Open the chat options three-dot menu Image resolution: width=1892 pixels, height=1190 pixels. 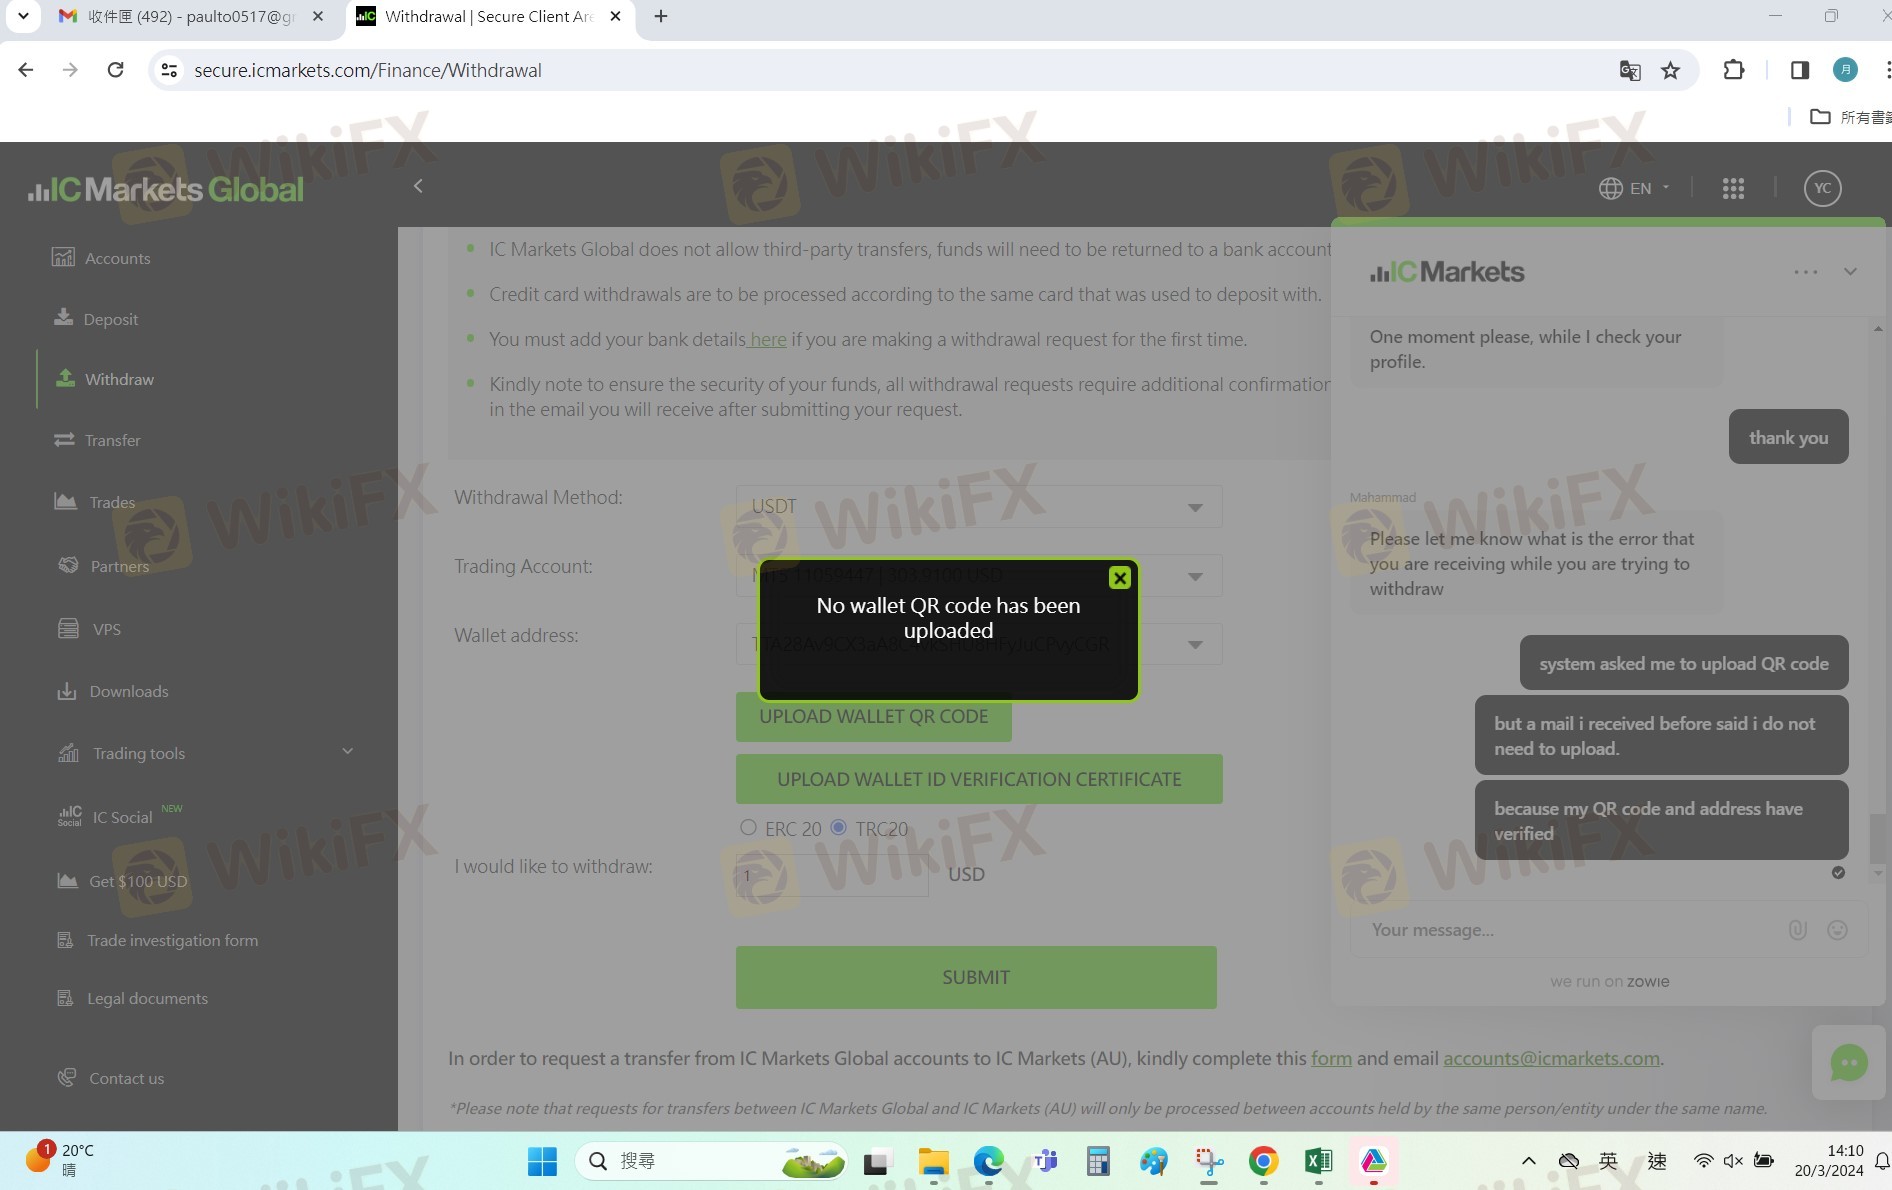pos(1805,272)
